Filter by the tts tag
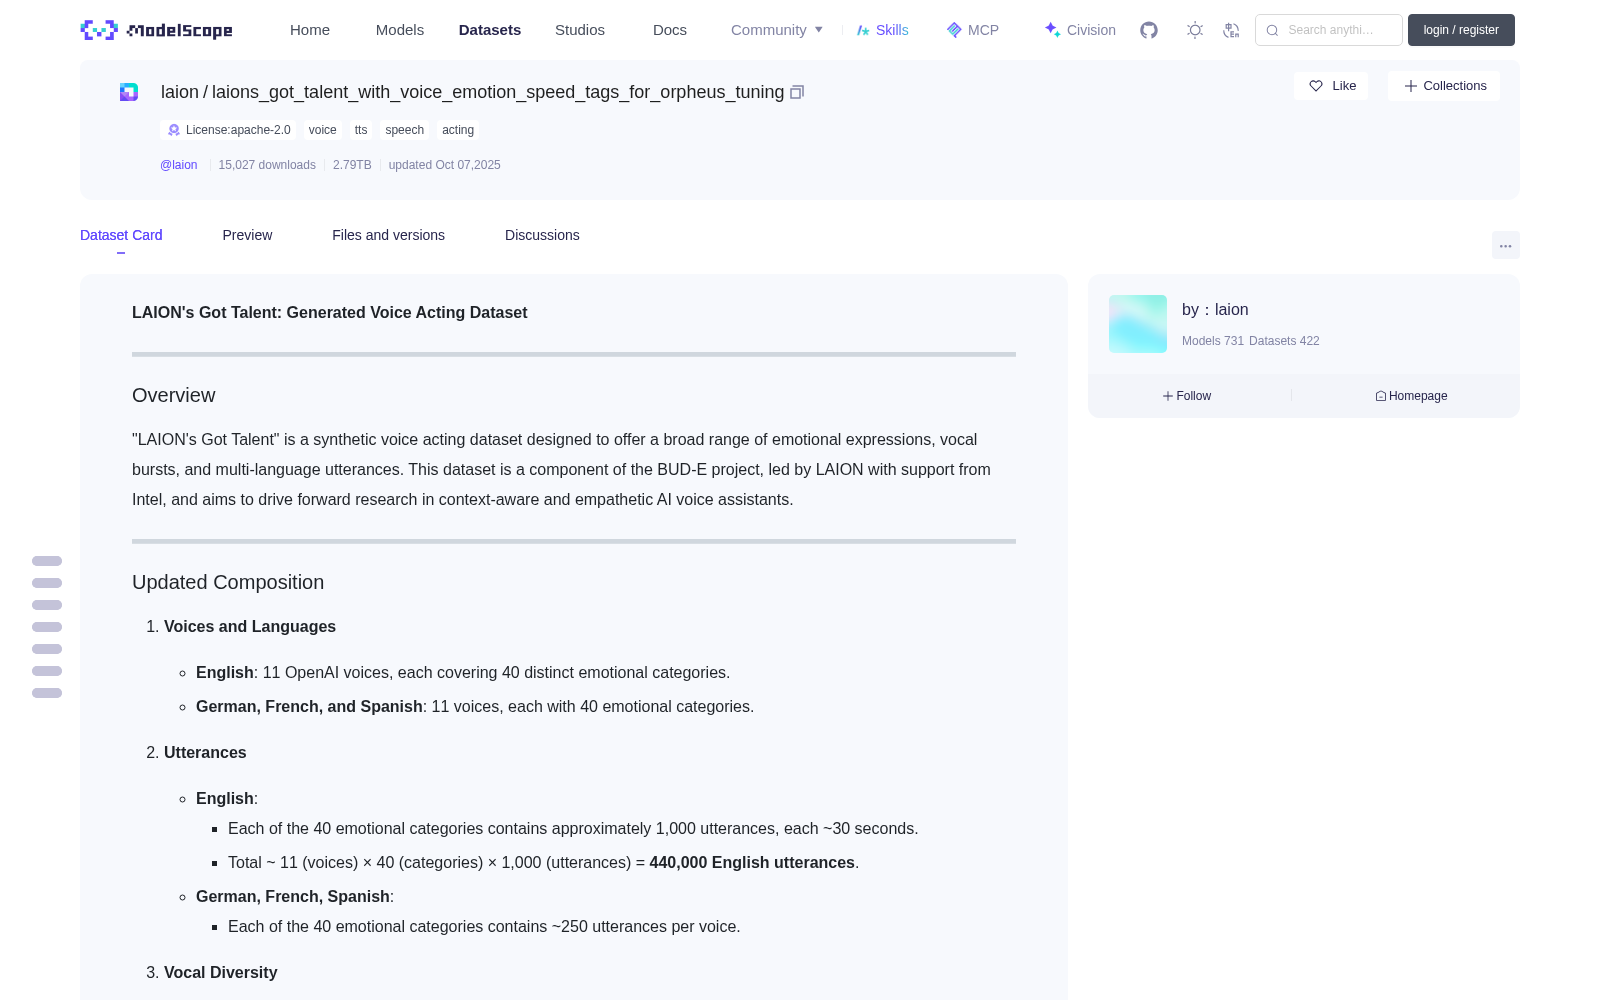 pos(361,130)
